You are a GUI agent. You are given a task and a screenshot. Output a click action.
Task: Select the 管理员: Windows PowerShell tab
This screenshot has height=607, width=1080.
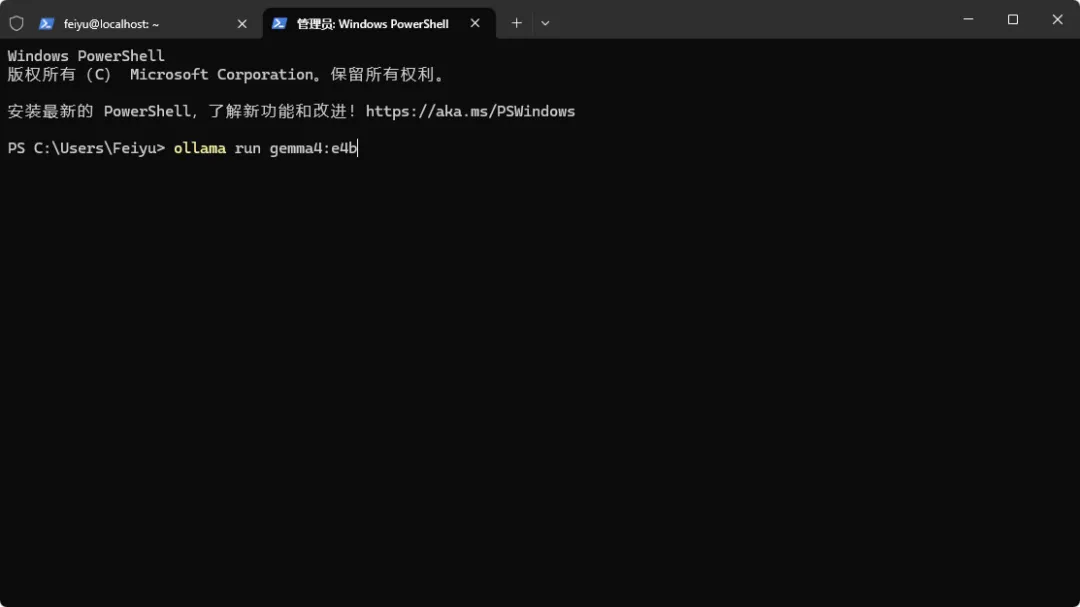[x=379, y=23]
